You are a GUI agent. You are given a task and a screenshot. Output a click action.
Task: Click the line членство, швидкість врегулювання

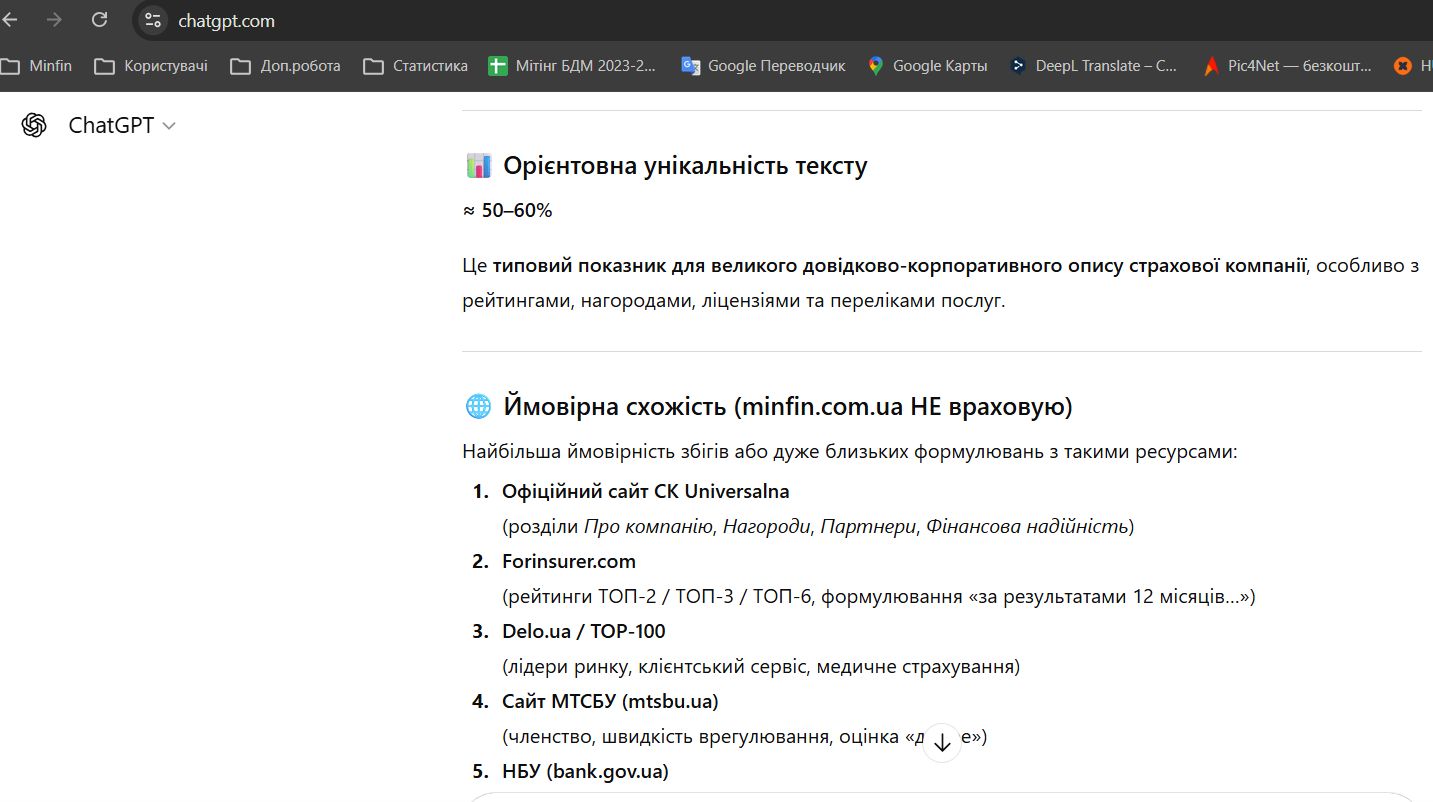(x=745, y=737)
